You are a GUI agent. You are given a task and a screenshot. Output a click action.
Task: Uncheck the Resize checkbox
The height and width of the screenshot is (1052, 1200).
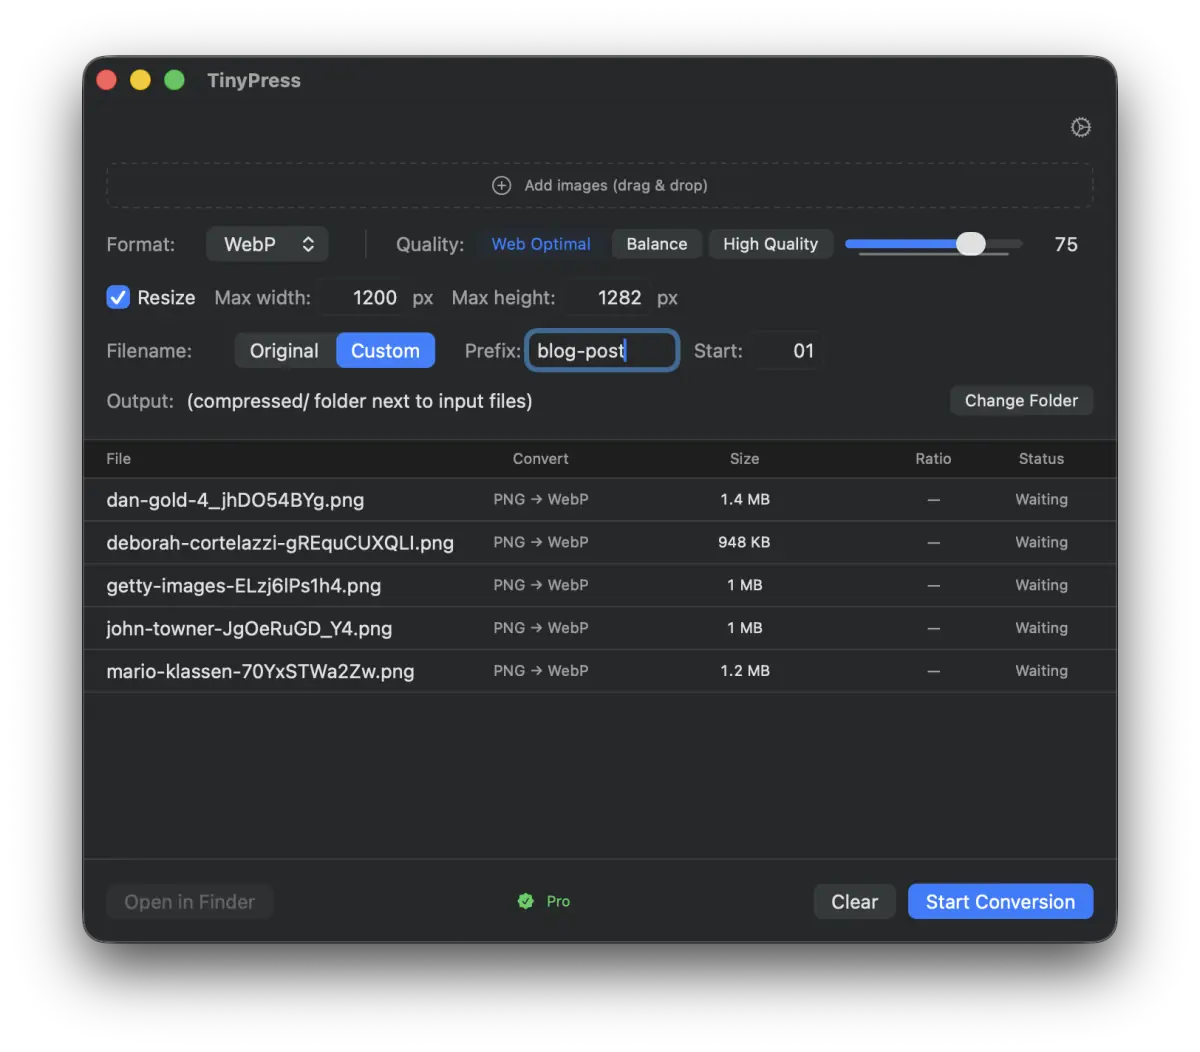click(119, 297)
